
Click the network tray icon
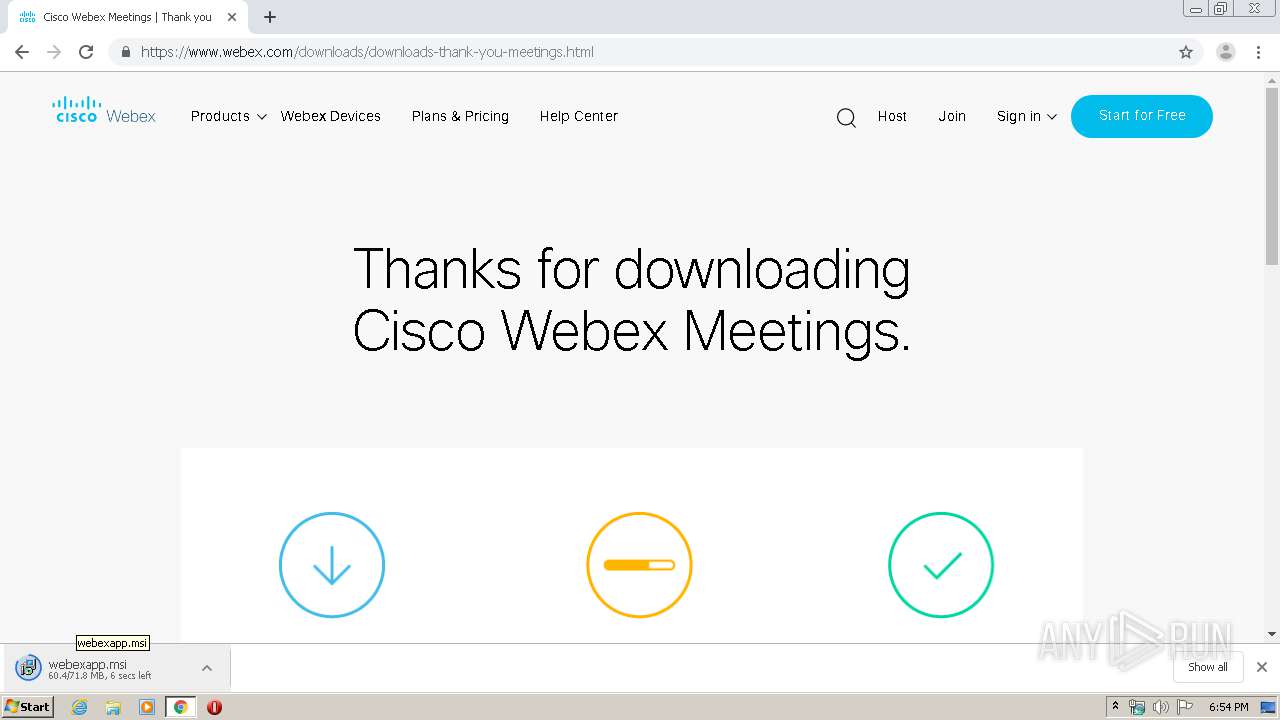click(x=1137, y=707)
